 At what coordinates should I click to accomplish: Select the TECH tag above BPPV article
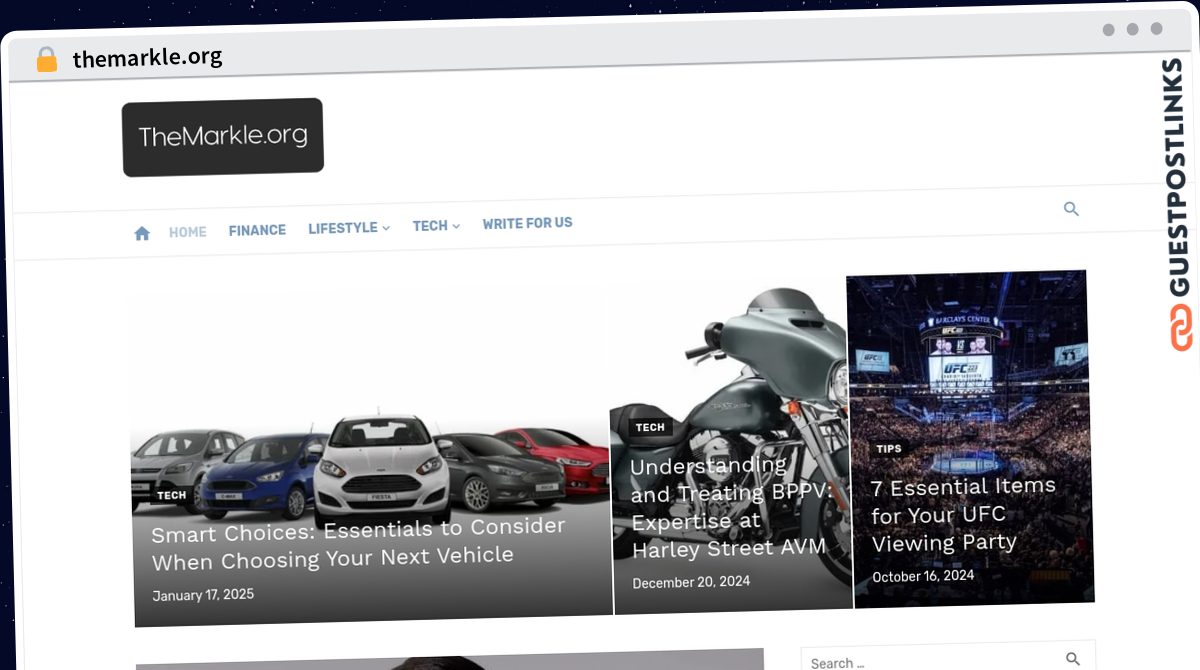coord(650,427)
